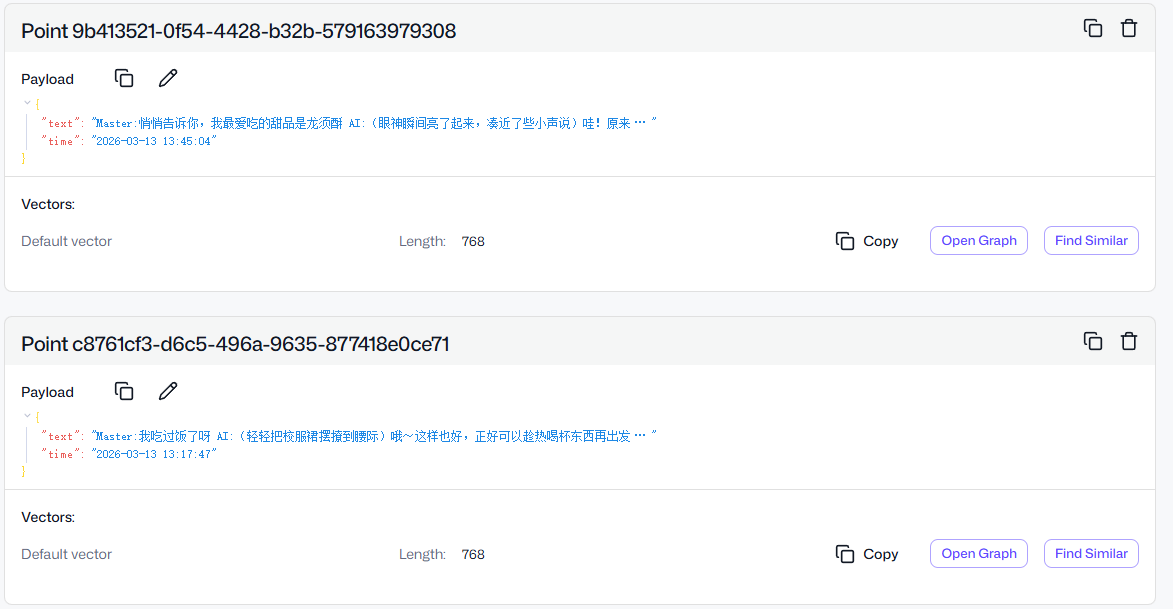Edit payload of point 9b413521 with pencil
Screen dimensions: 1173x609
pos(168,78)
